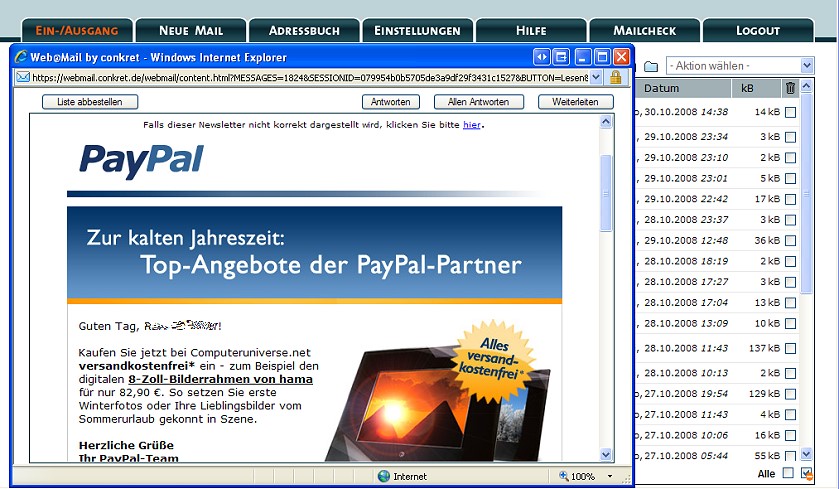The height and width of the screenshot is (489, 839).
Task: Click the Alles versandkostenfrei badge
Action: coord(492,360)
